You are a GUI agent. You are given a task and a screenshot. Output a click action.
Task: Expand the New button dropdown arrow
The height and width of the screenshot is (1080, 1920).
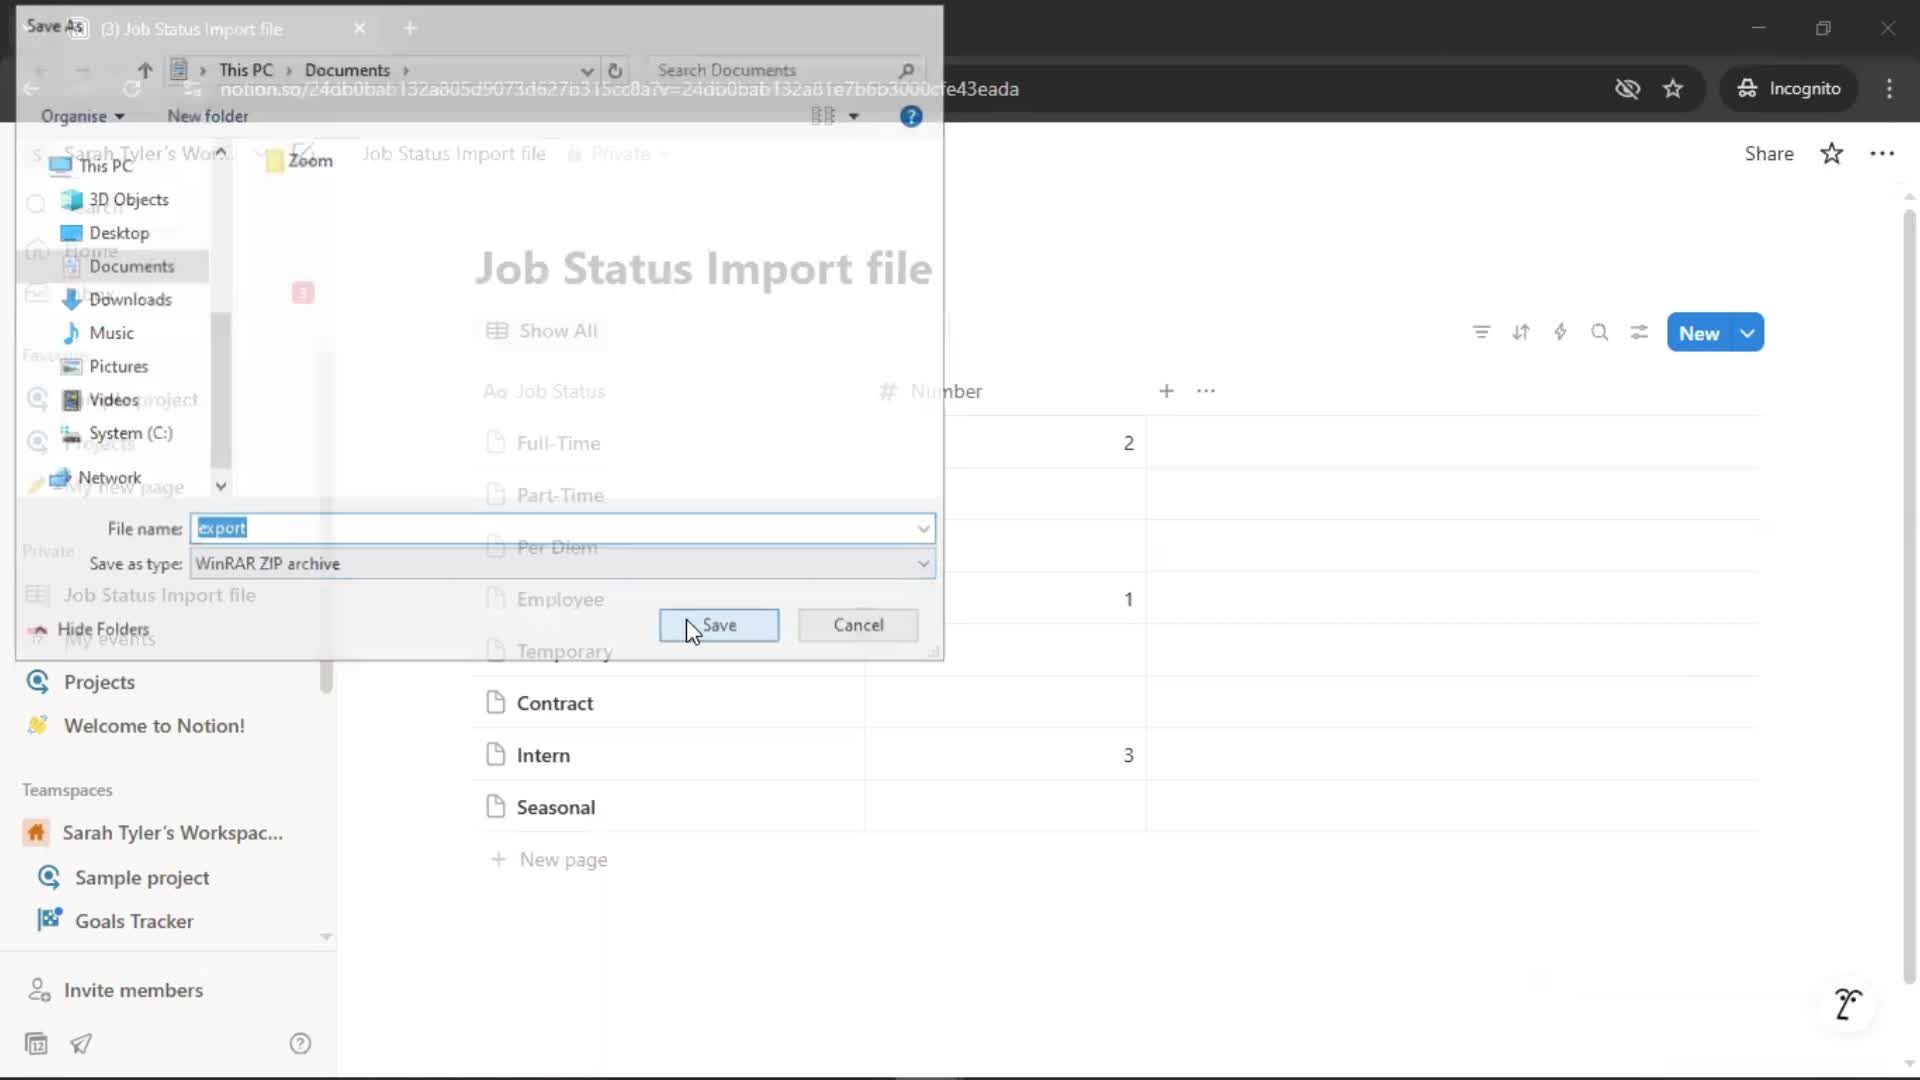pyautogui.click(x=1748, y=333)
